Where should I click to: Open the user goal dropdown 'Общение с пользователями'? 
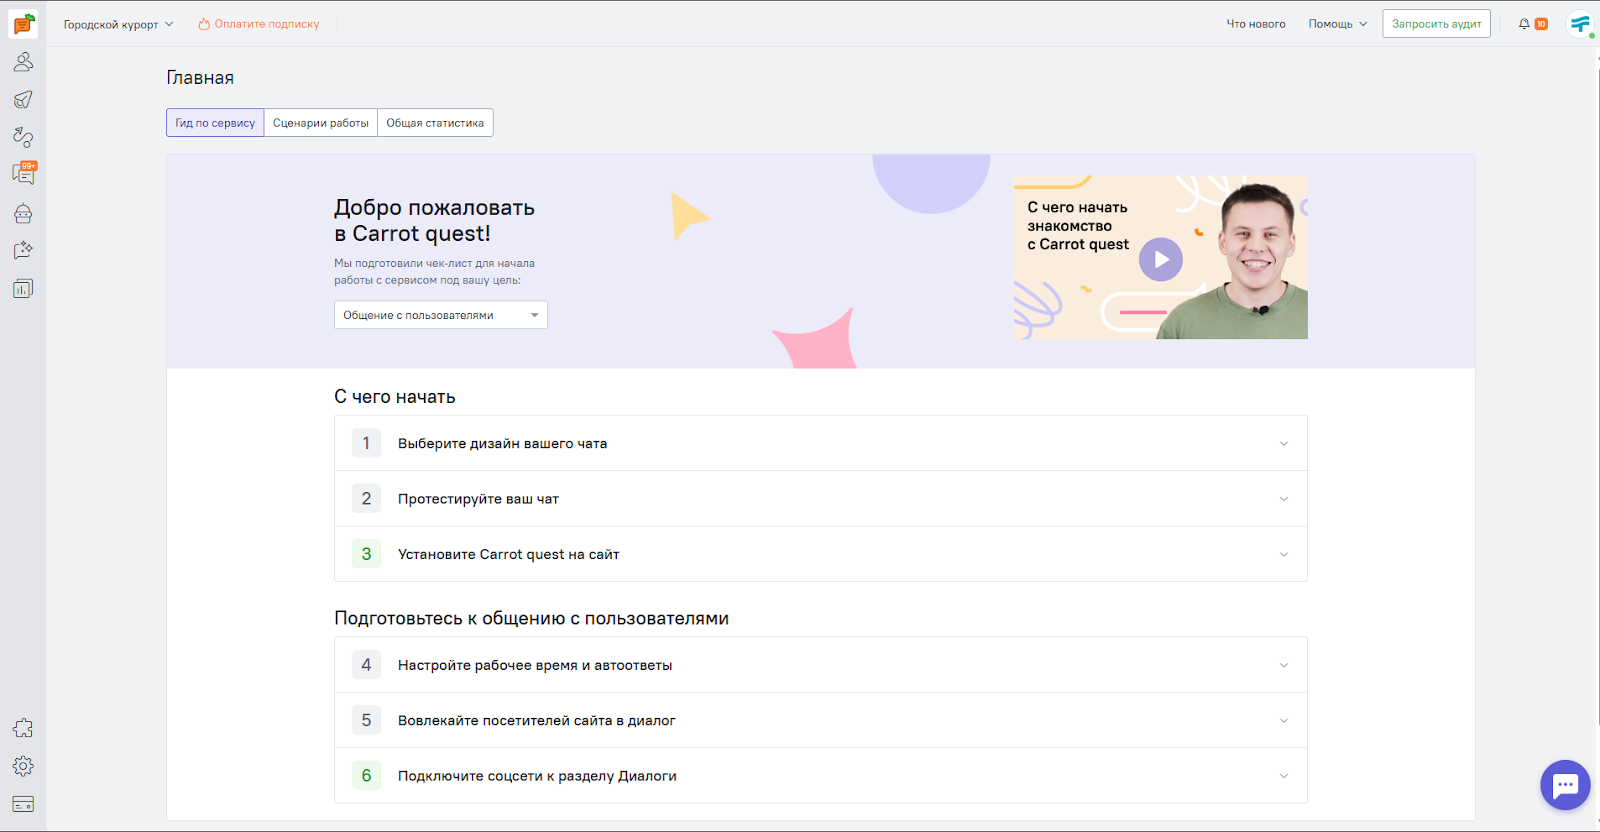coord(440,315)
